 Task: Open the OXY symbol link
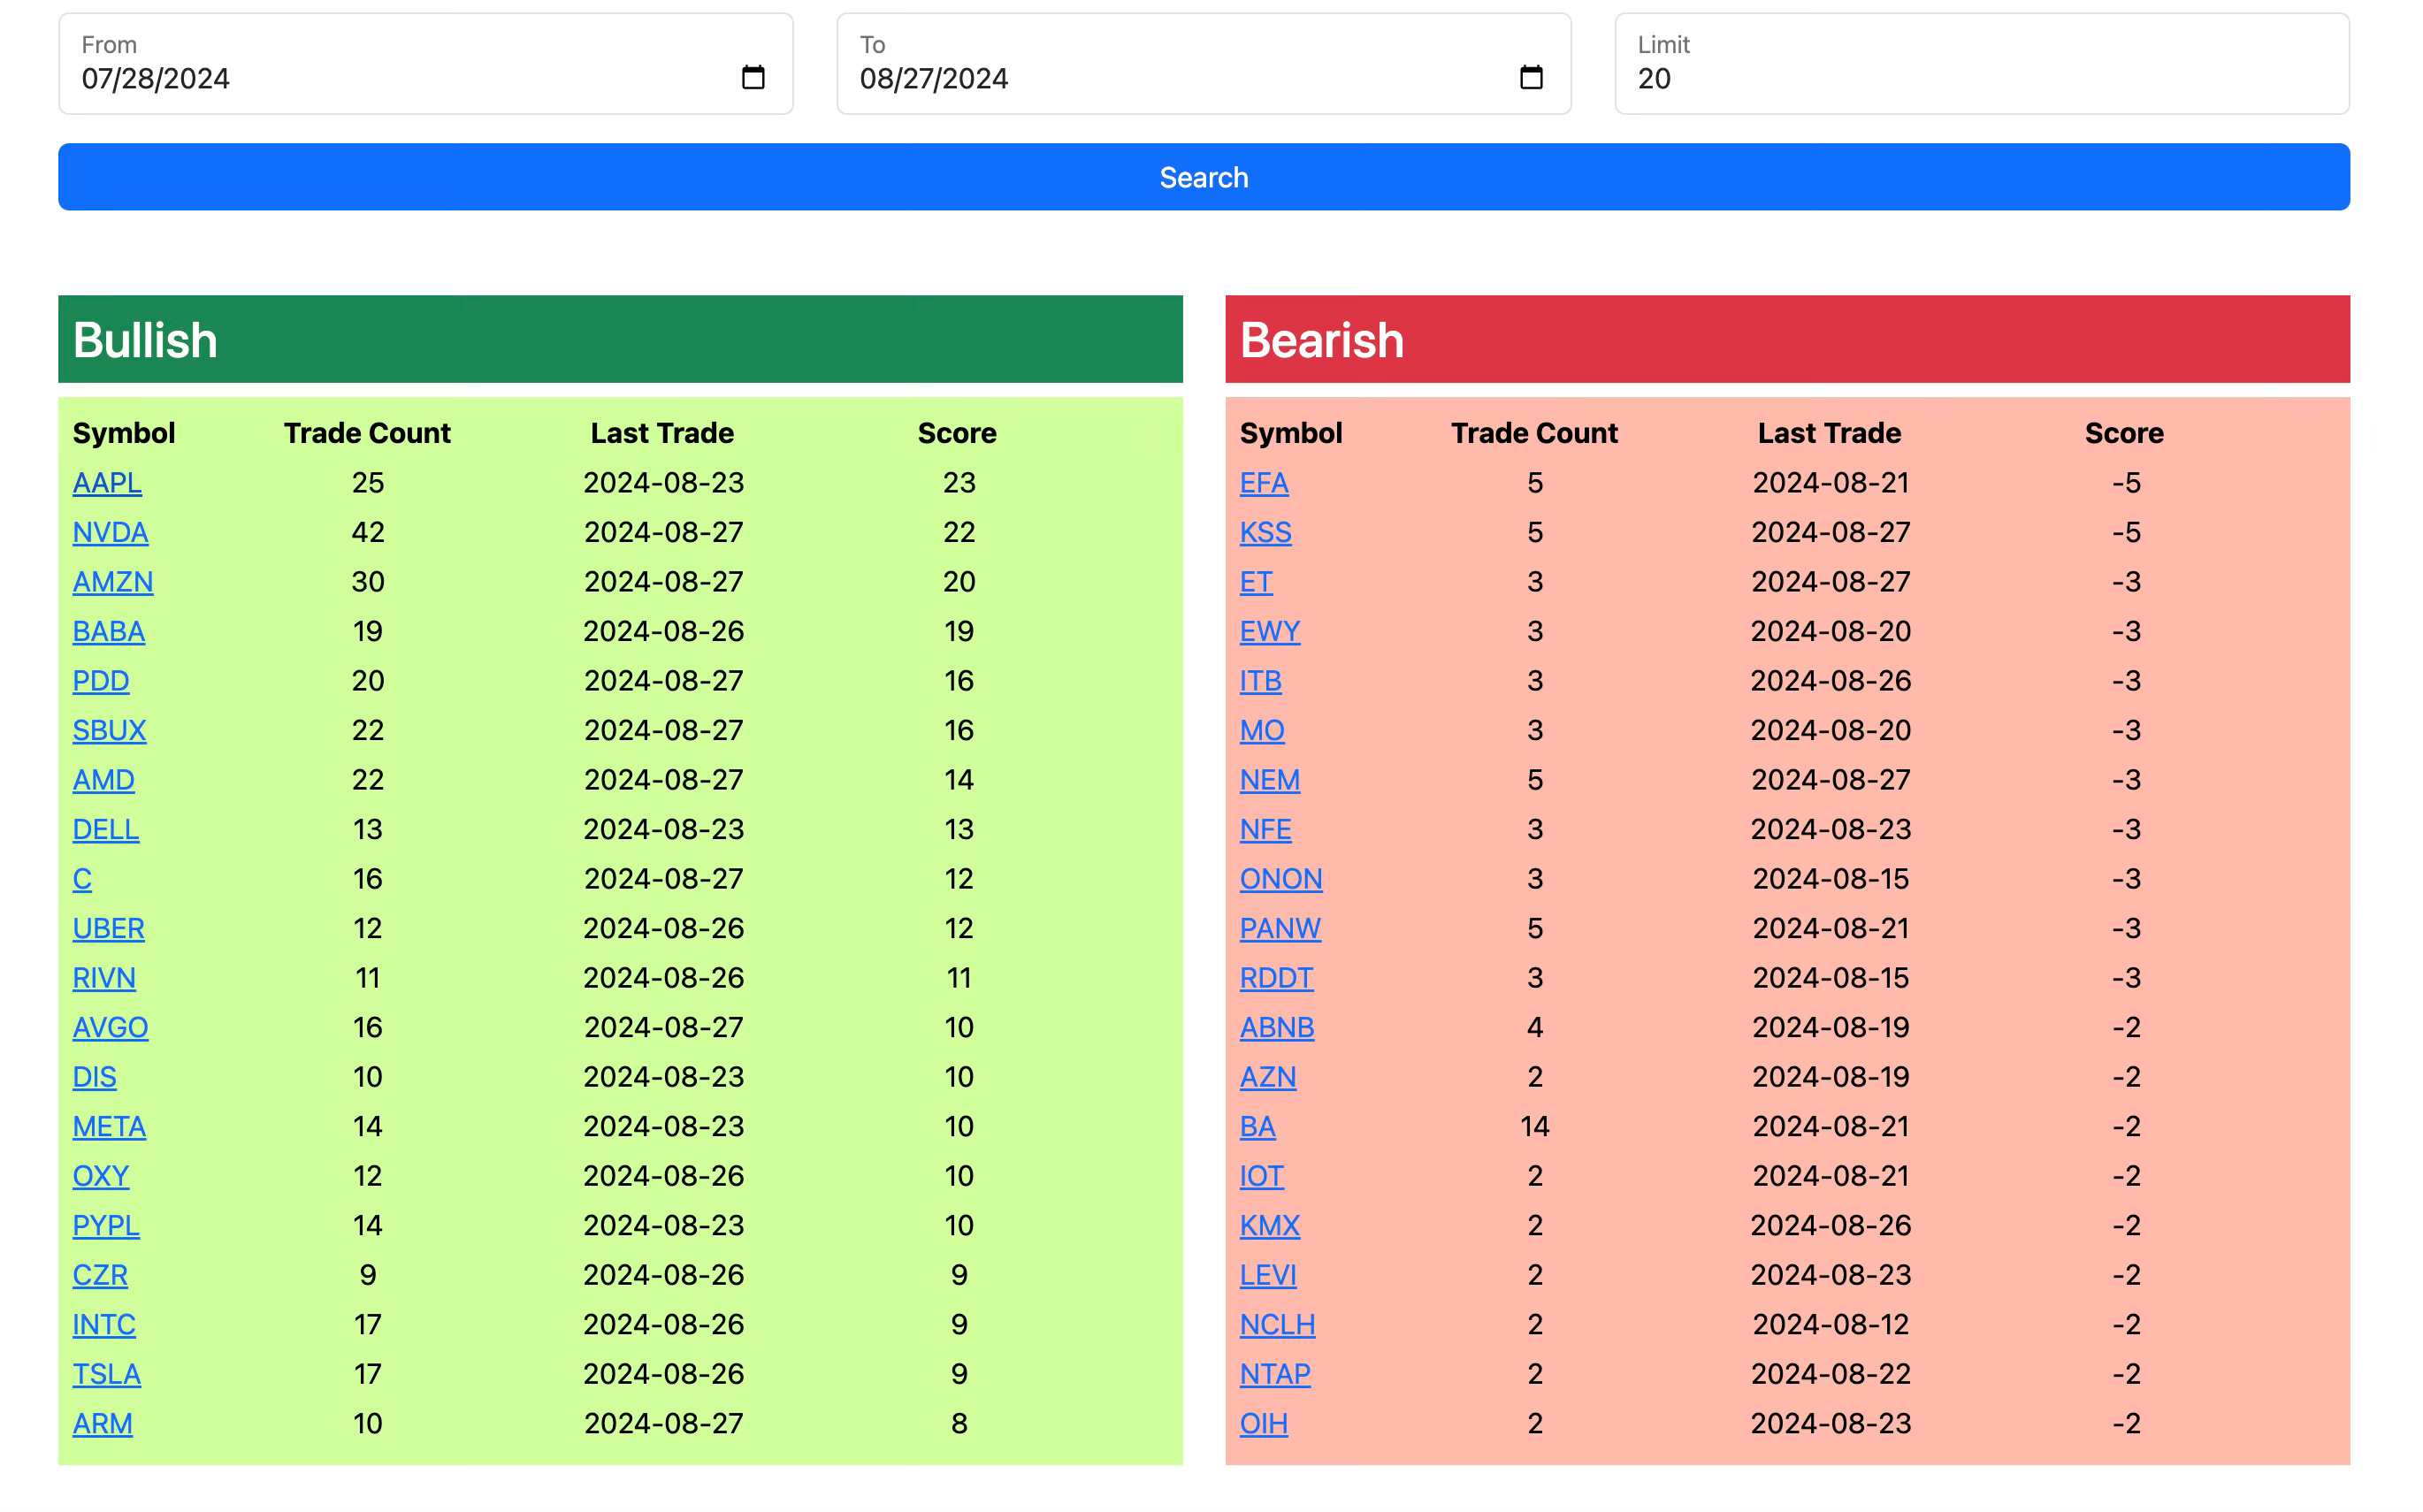[x=101, y=1176]
